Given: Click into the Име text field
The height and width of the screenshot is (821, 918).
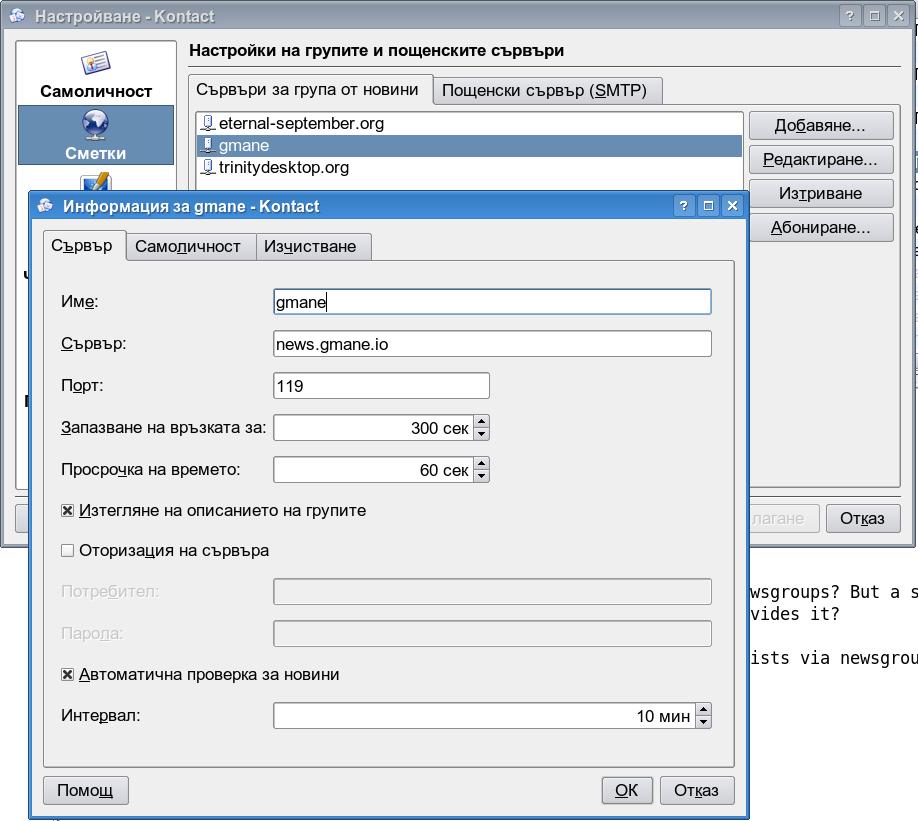Looking at the screenshot, I should point(492,302).
